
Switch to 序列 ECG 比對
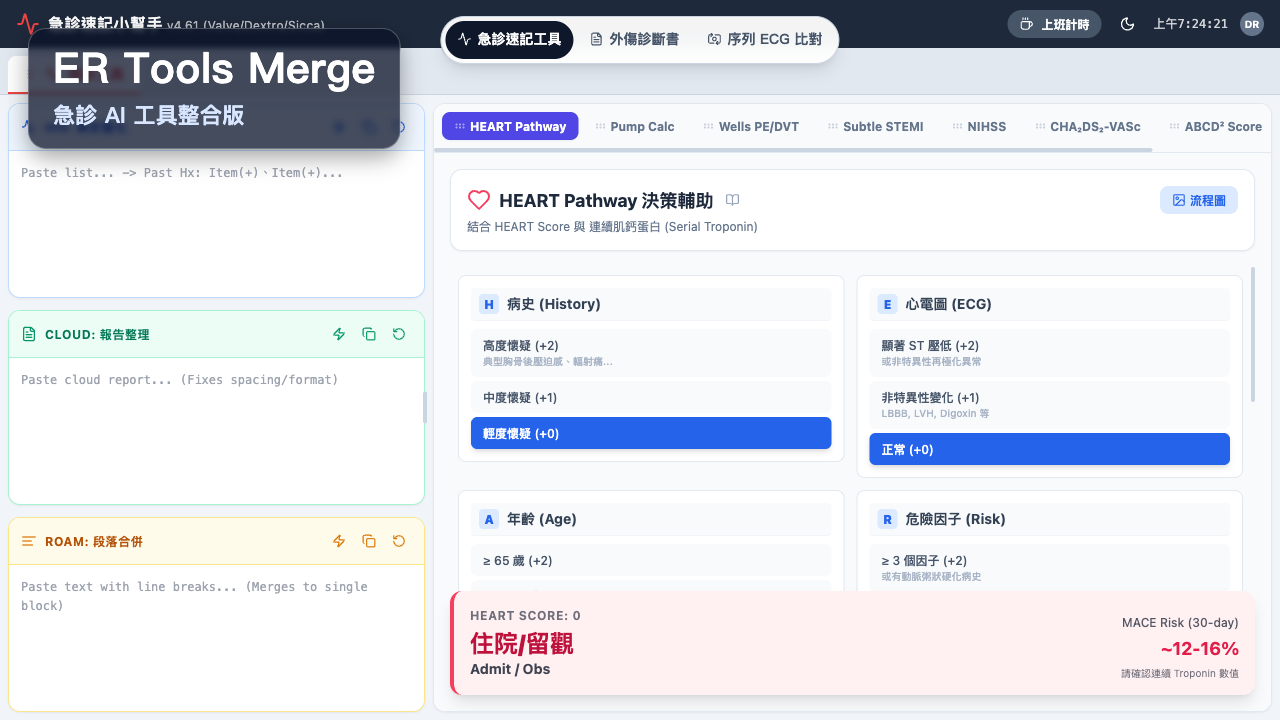point(764,39)
